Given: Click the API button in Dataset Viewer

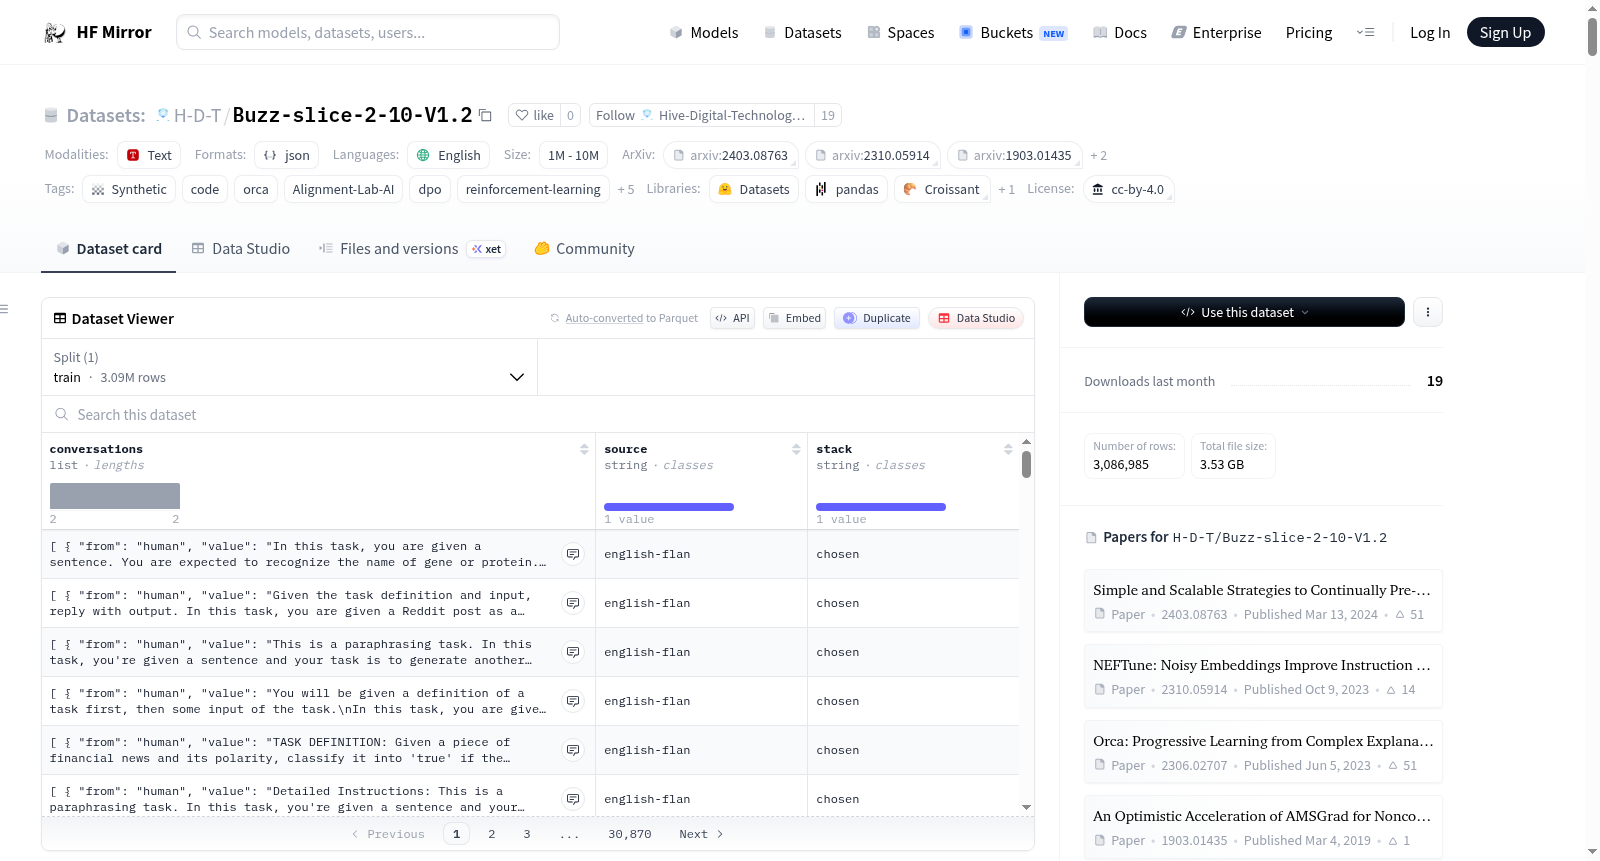Looking at the screenshot, I should tap(732, 318).
